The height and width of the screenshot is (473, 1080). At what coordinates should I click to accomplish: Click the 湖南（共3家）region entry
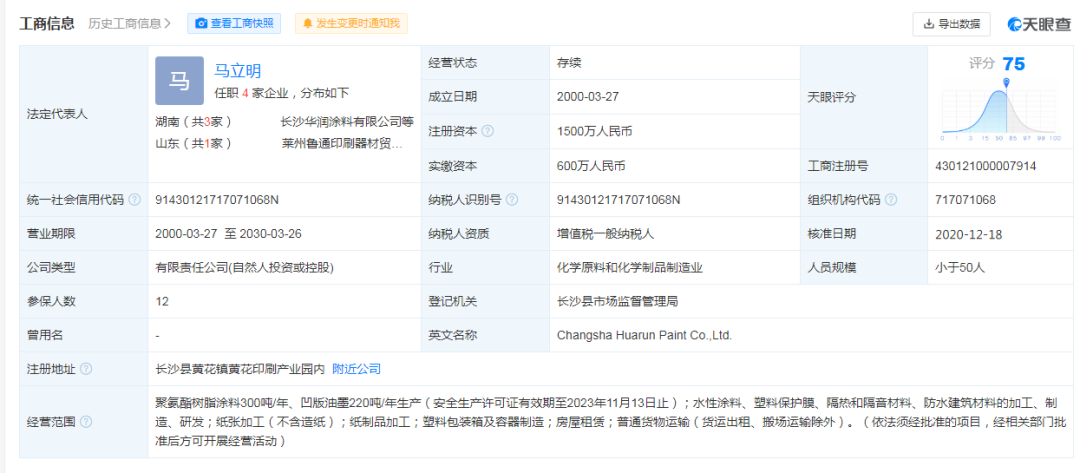click(193, 121)
